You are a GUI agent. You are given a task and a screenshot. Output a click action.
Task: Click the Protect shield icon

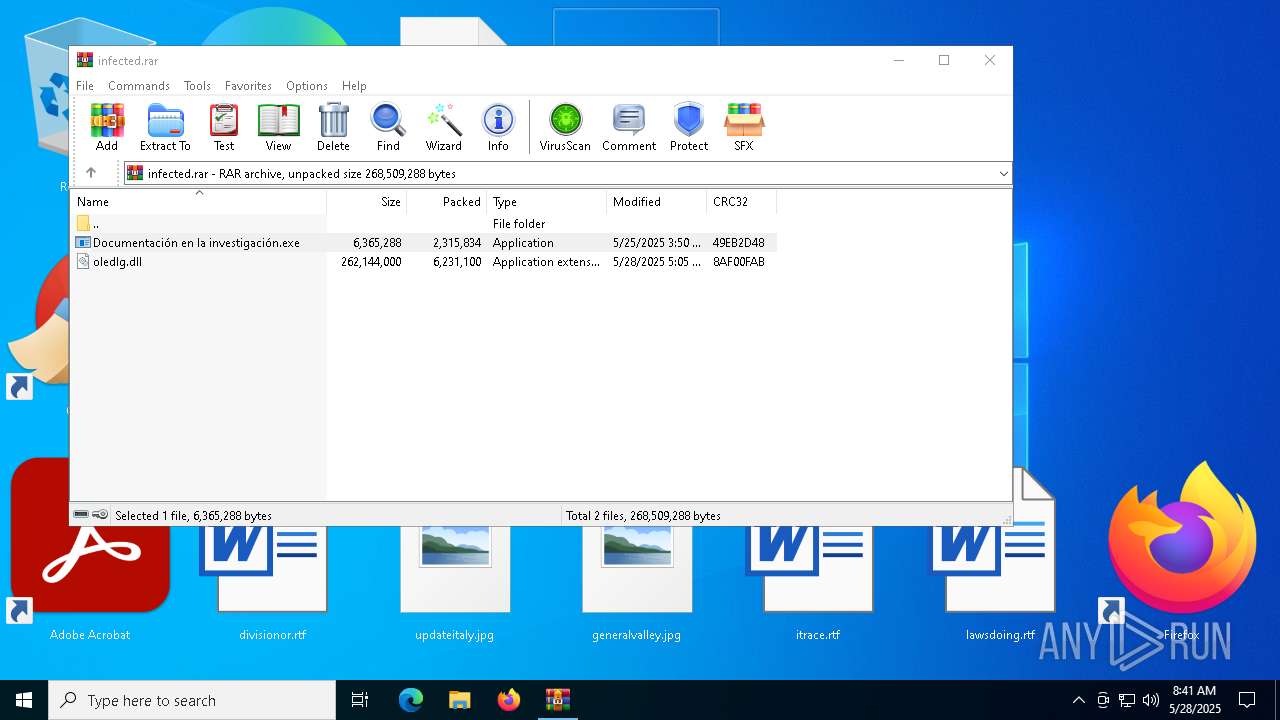(689, 127)
